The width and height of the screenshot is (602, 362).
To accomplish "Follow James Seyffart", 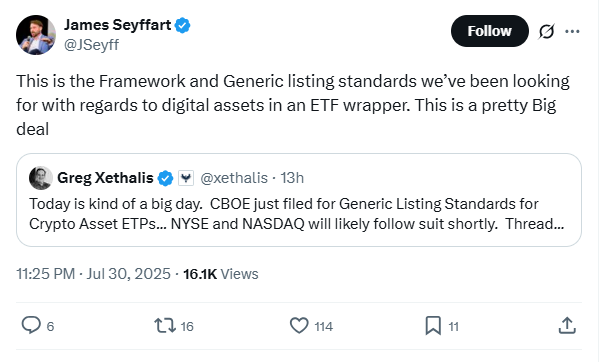I will 490,31.
